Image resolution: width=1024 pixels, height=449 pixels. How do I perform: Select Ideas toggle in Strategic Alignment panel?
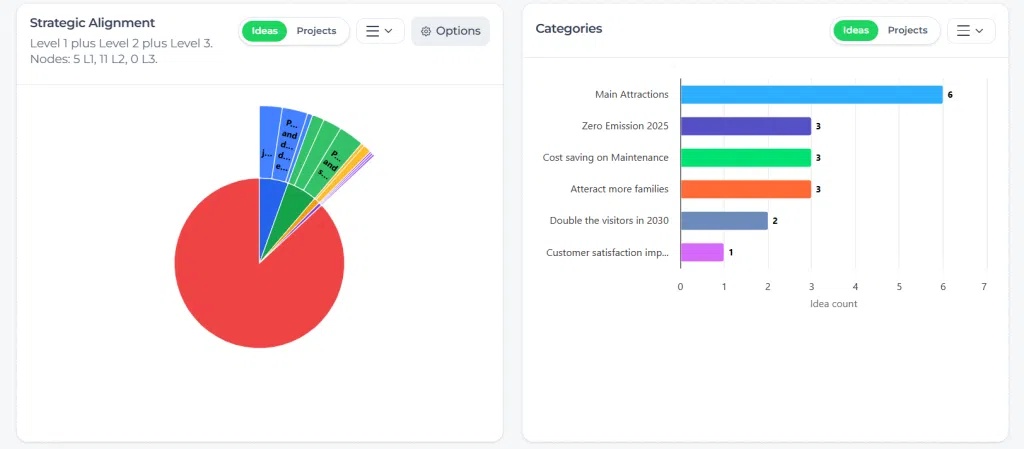[264, 31]
